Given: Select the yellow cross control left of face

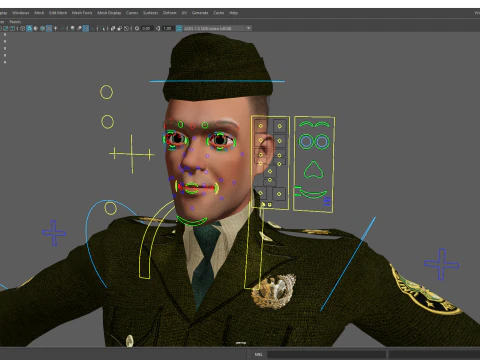Looking at the screenshot, I should click(132, 154).
